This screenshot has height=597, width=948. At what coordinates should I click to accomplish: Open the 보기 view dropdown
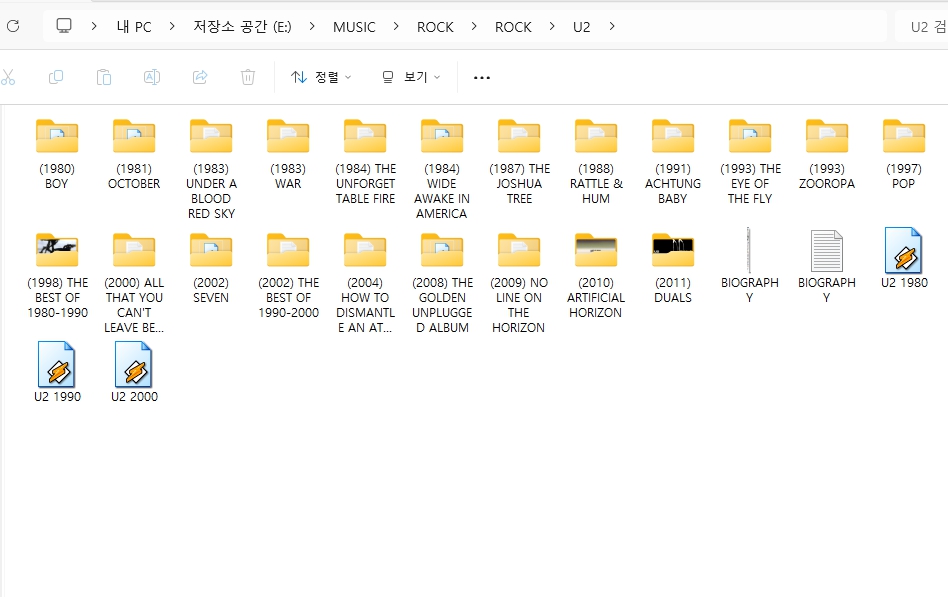click(410, 77)
